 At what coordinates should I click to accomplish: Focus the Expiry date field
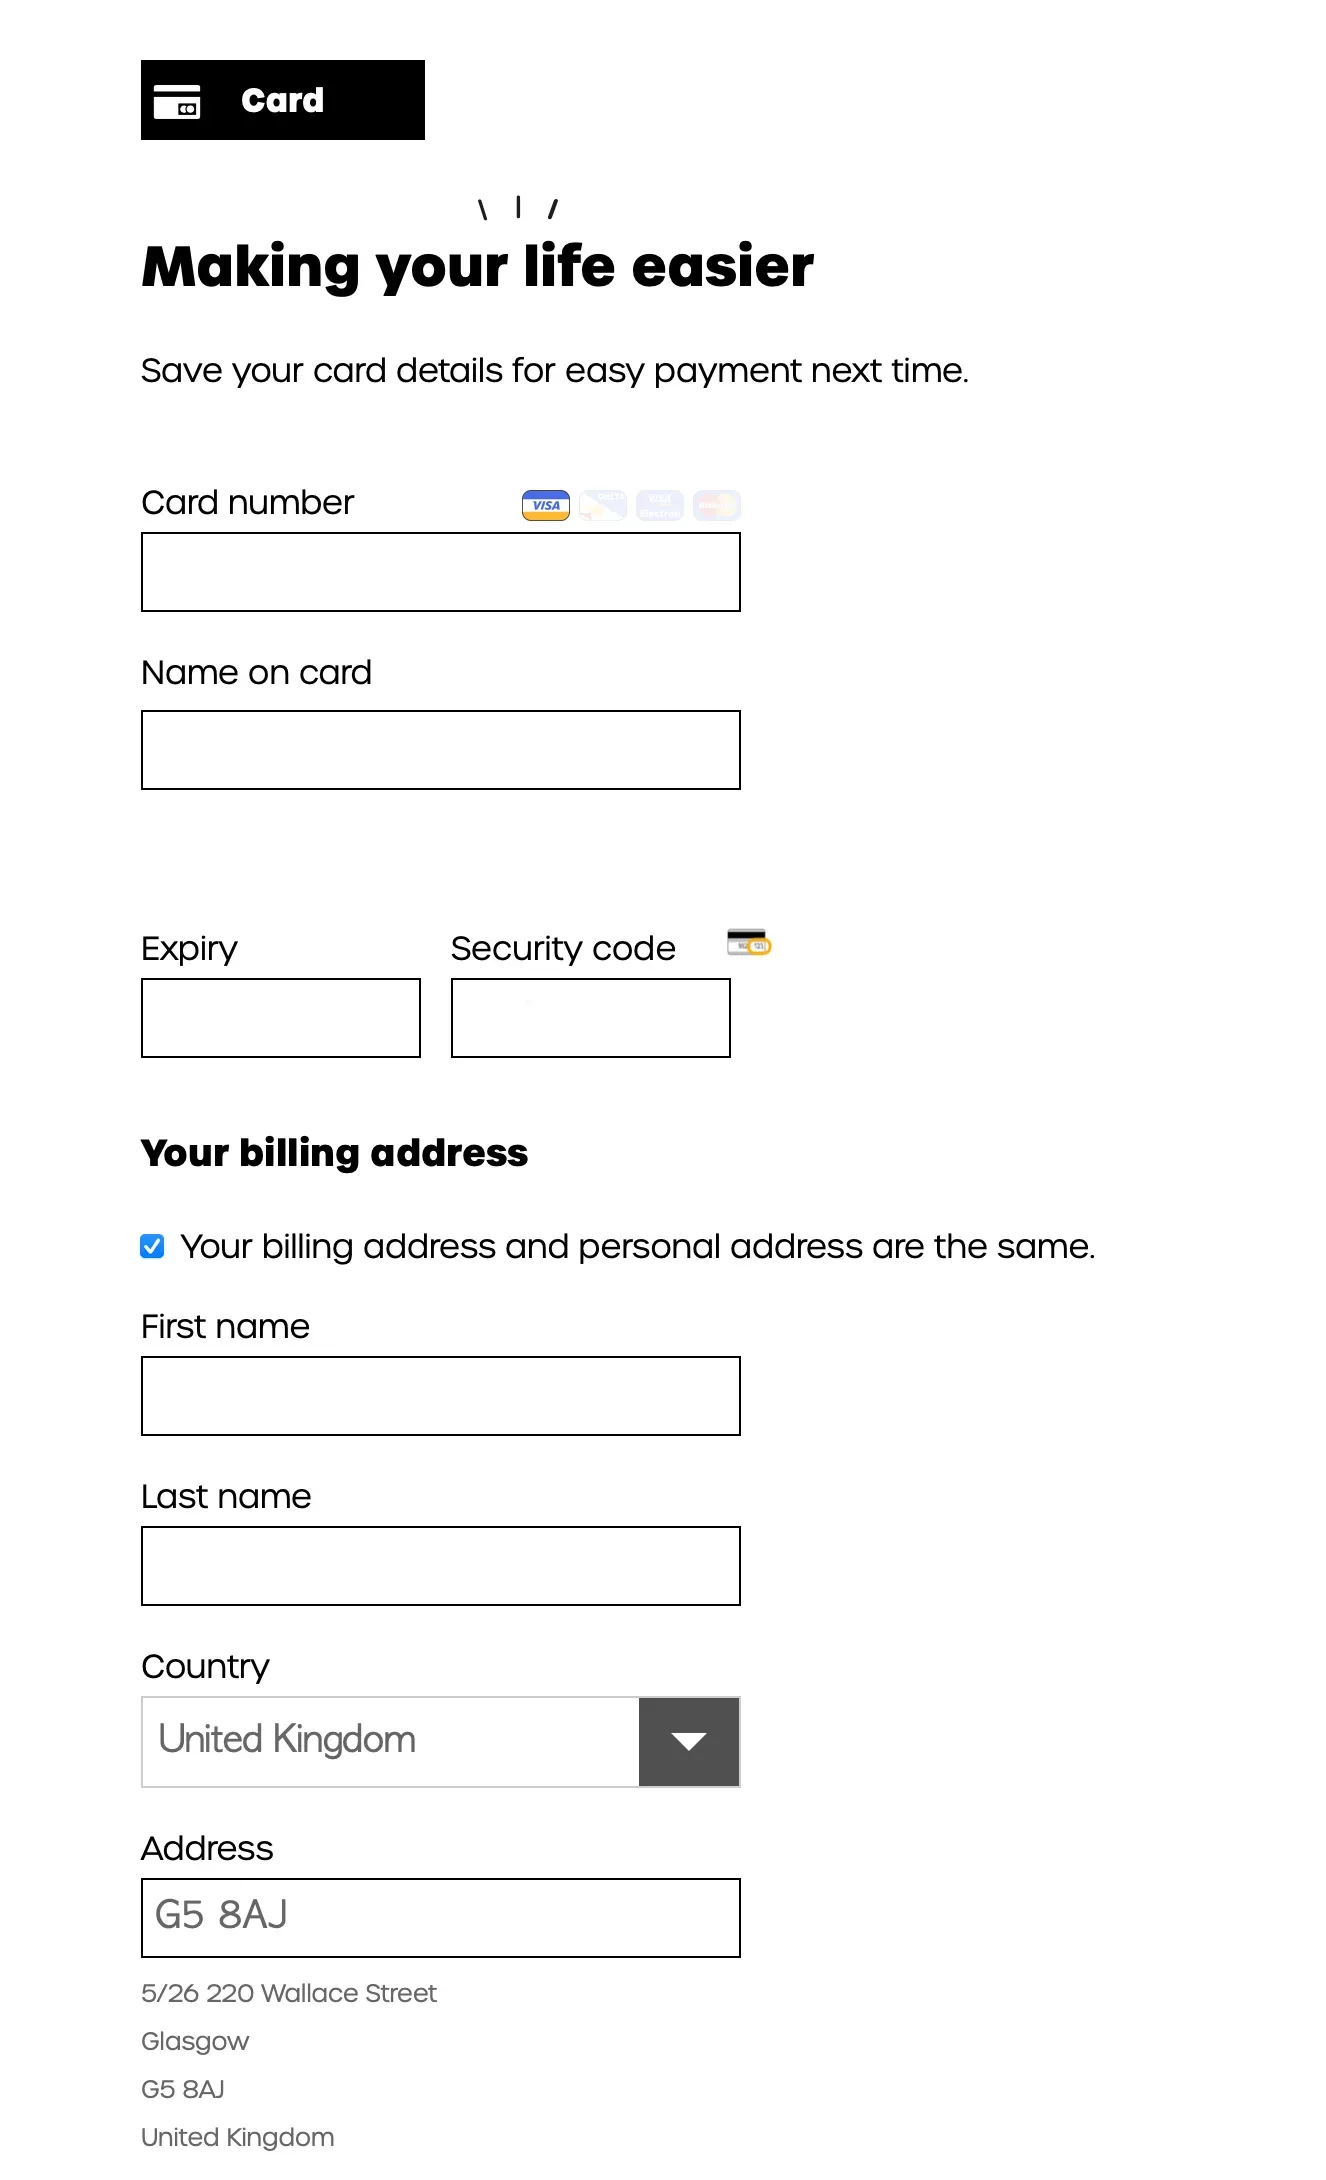[280, 1018]
